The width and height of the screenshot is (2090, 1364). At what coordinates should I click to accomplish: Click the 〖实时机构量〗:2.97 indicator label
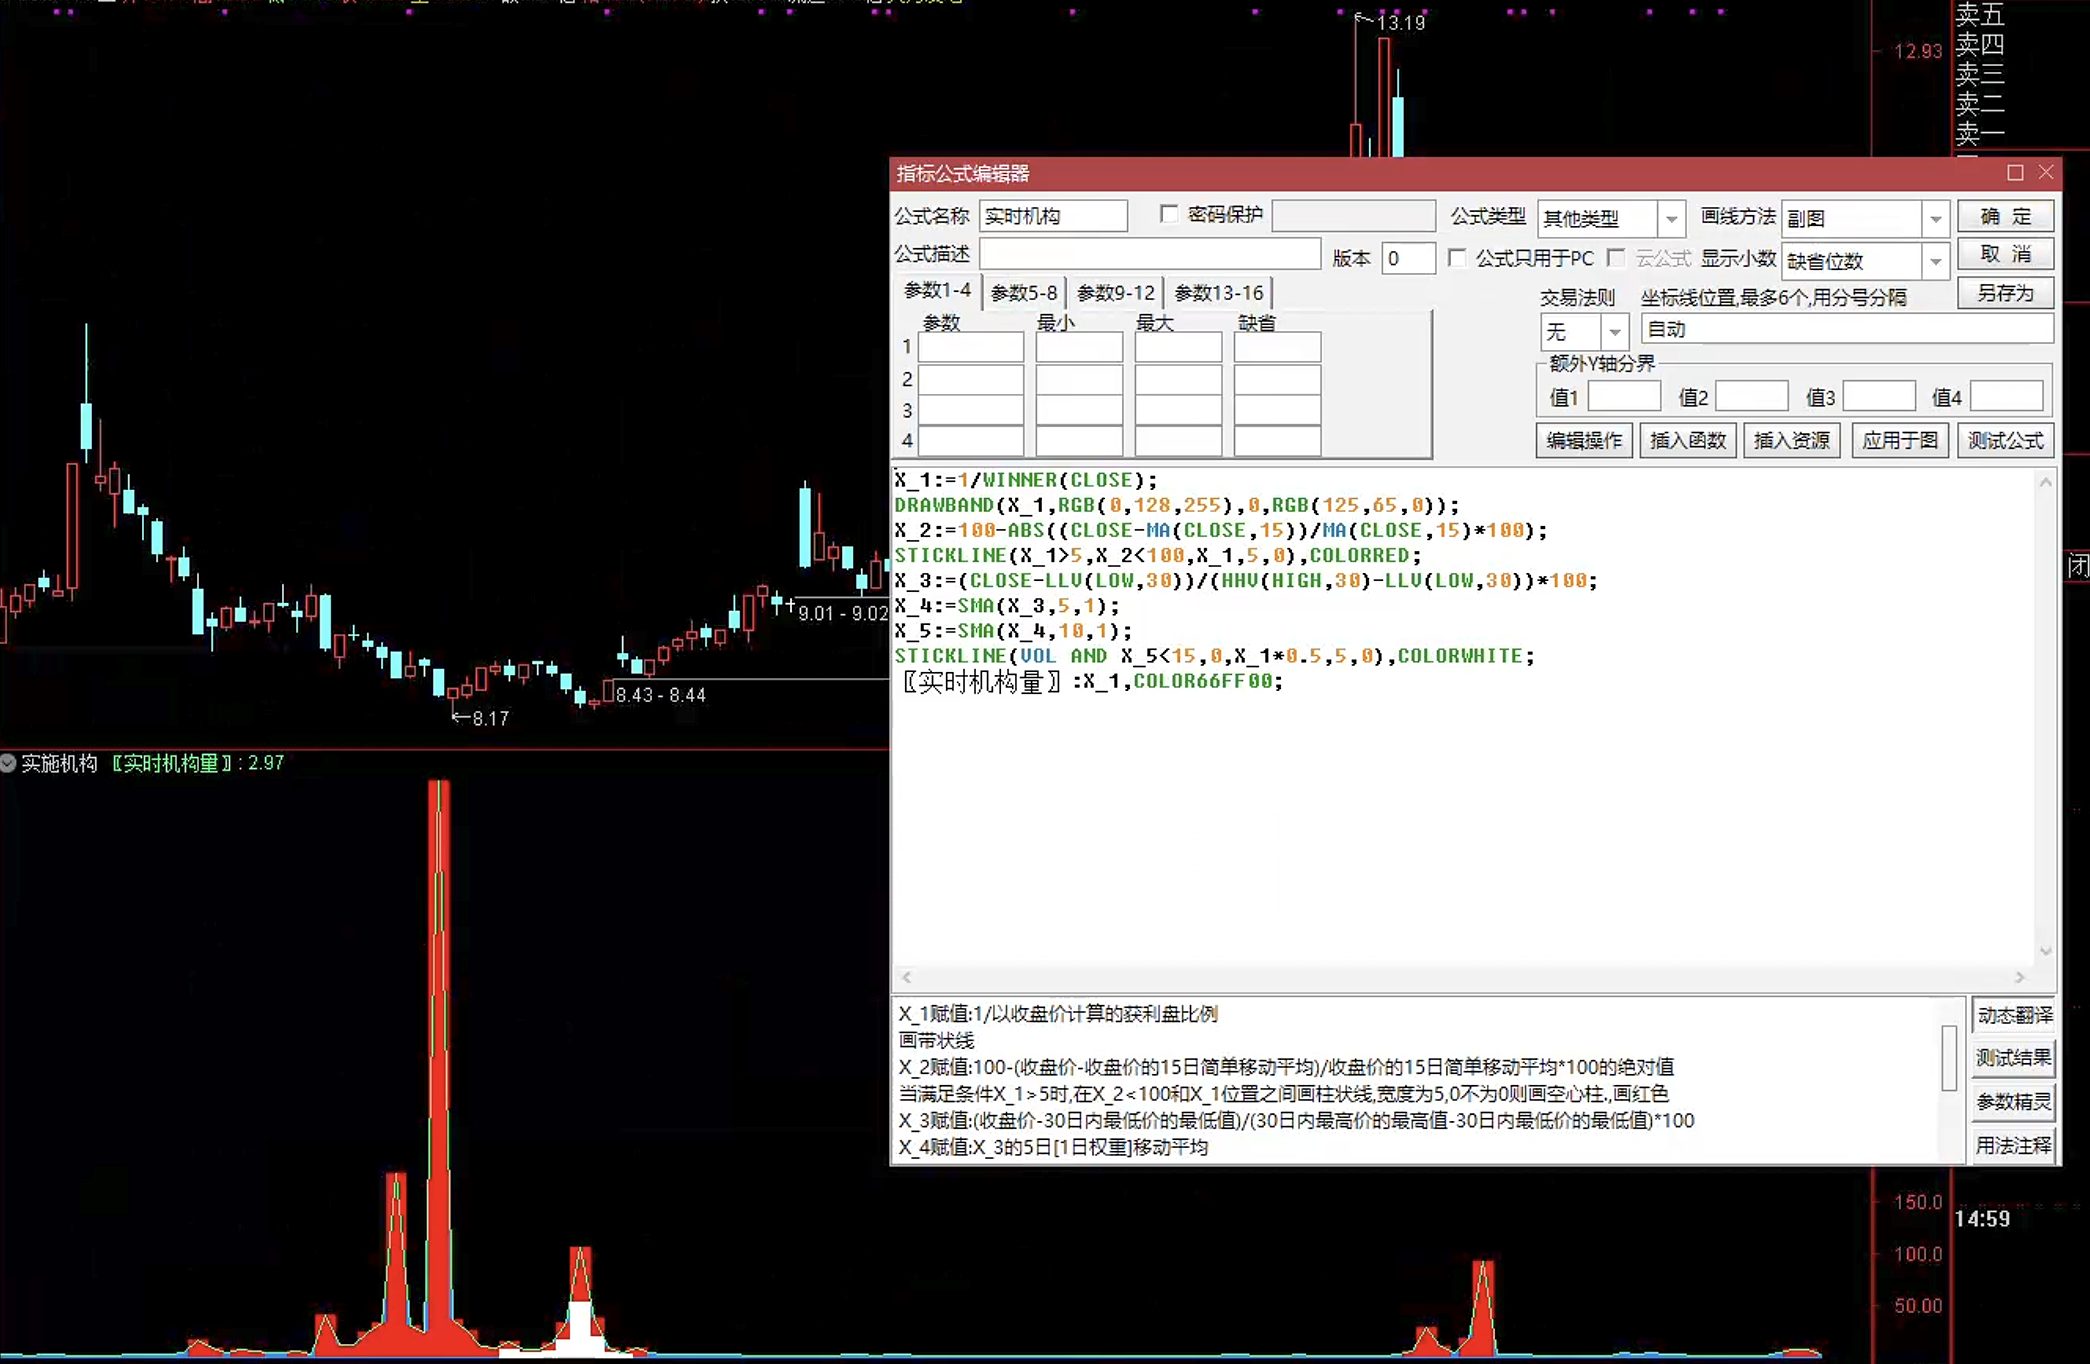click(198, 763)
